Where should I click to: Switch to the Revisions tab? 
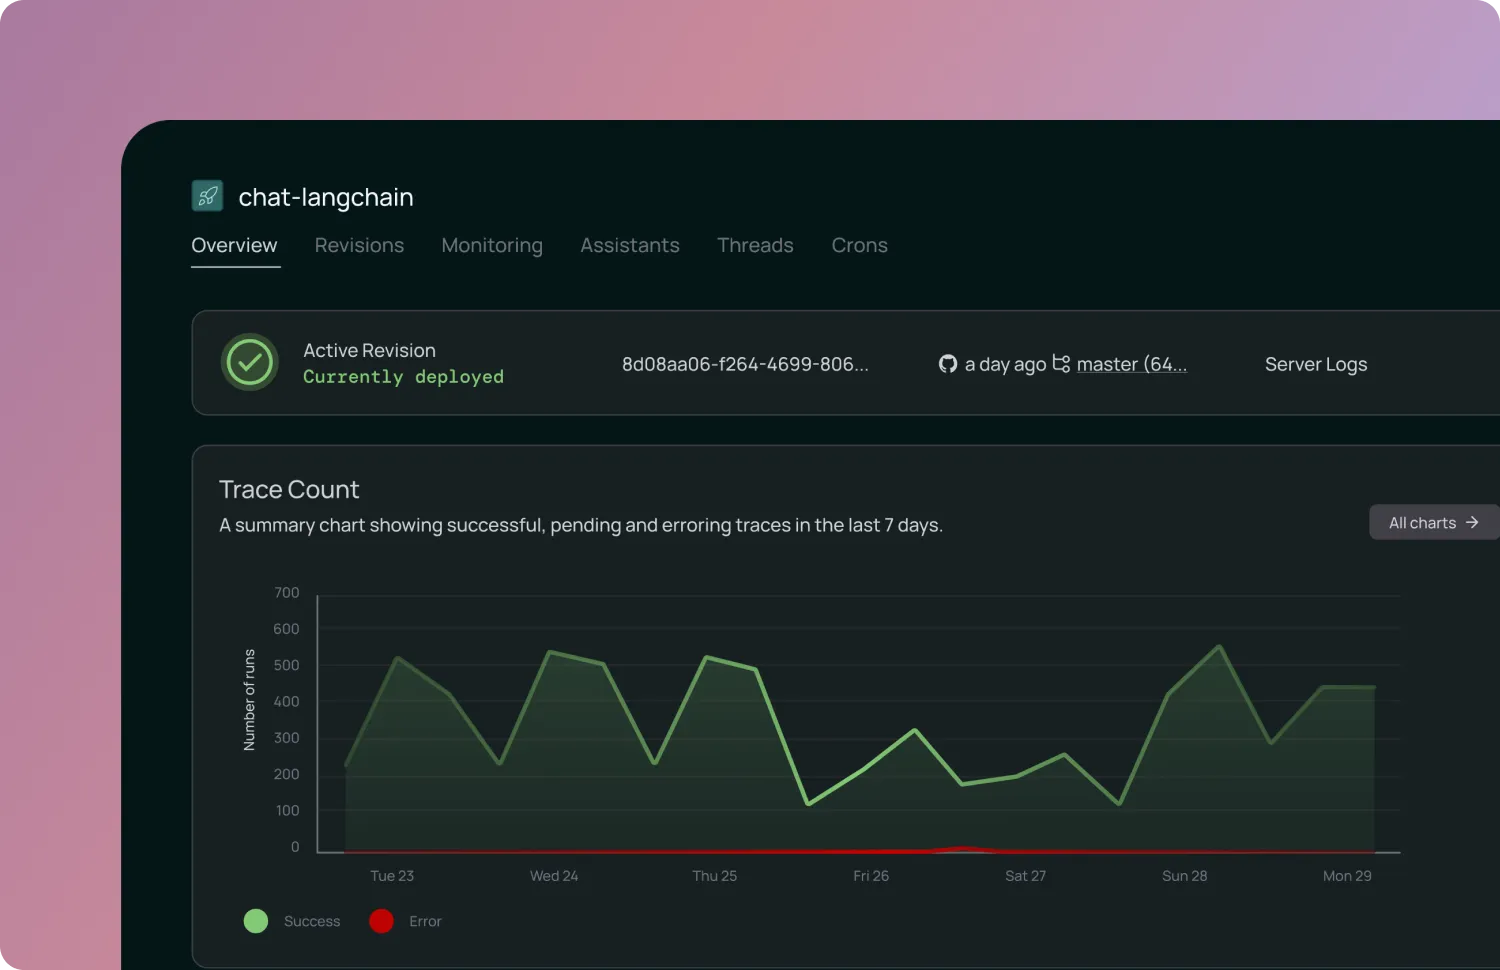(x=359, y=245)
